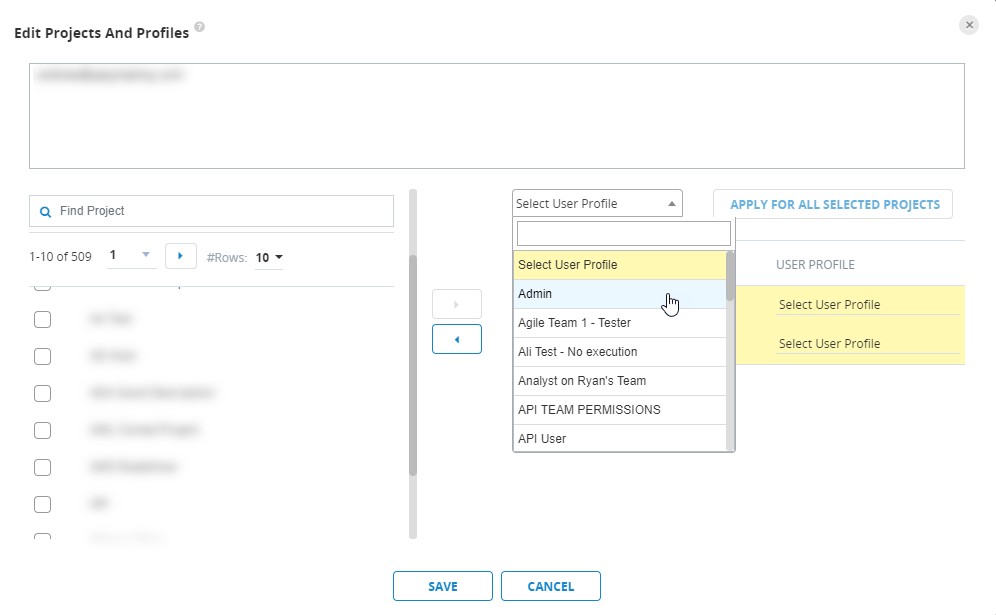Click the help icon beside the dialog title

[x=200, y=28]
